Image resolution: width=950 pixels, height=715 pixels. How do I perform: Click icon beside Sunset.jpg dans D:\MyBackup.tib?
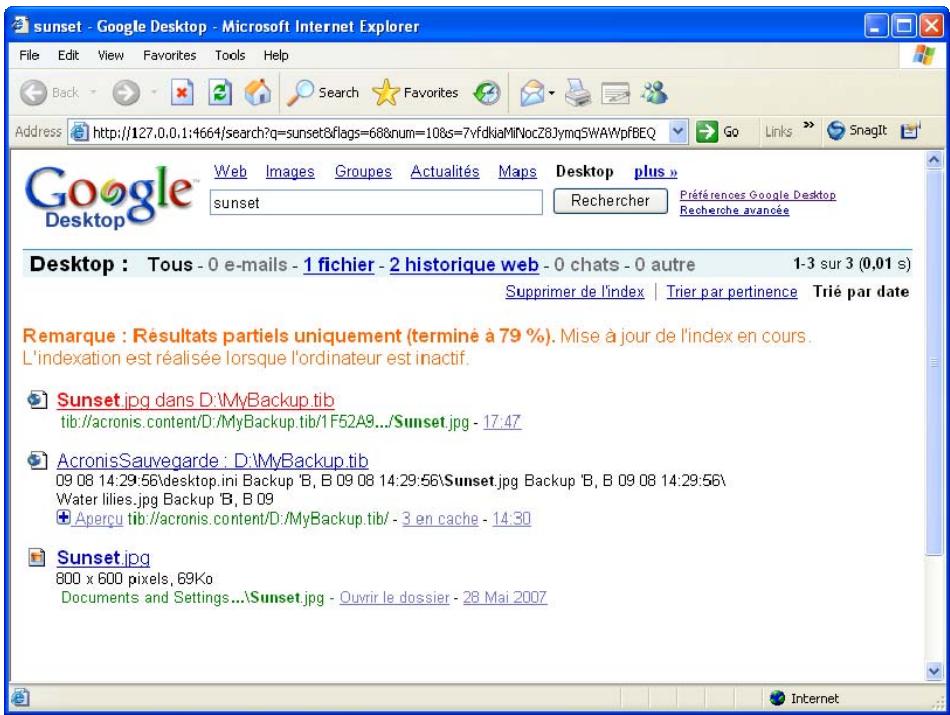click(38, 400)
